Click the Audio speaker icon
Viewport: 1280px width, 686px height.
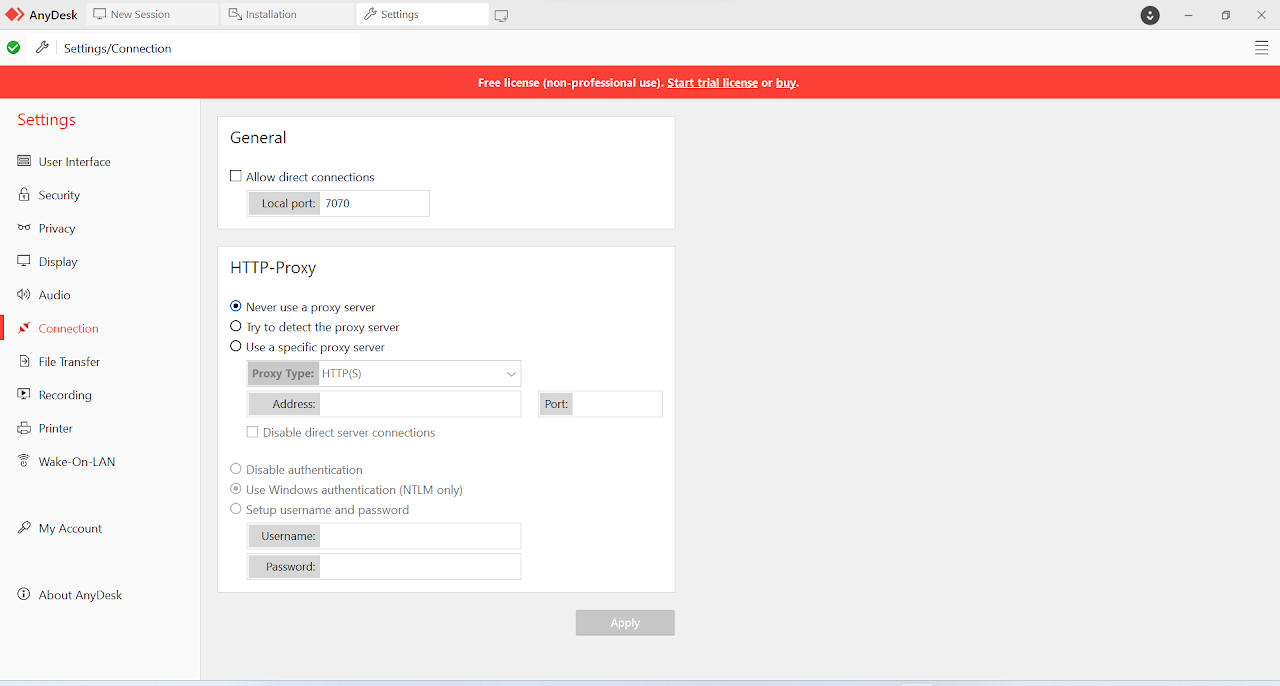(x=24, y=295)
